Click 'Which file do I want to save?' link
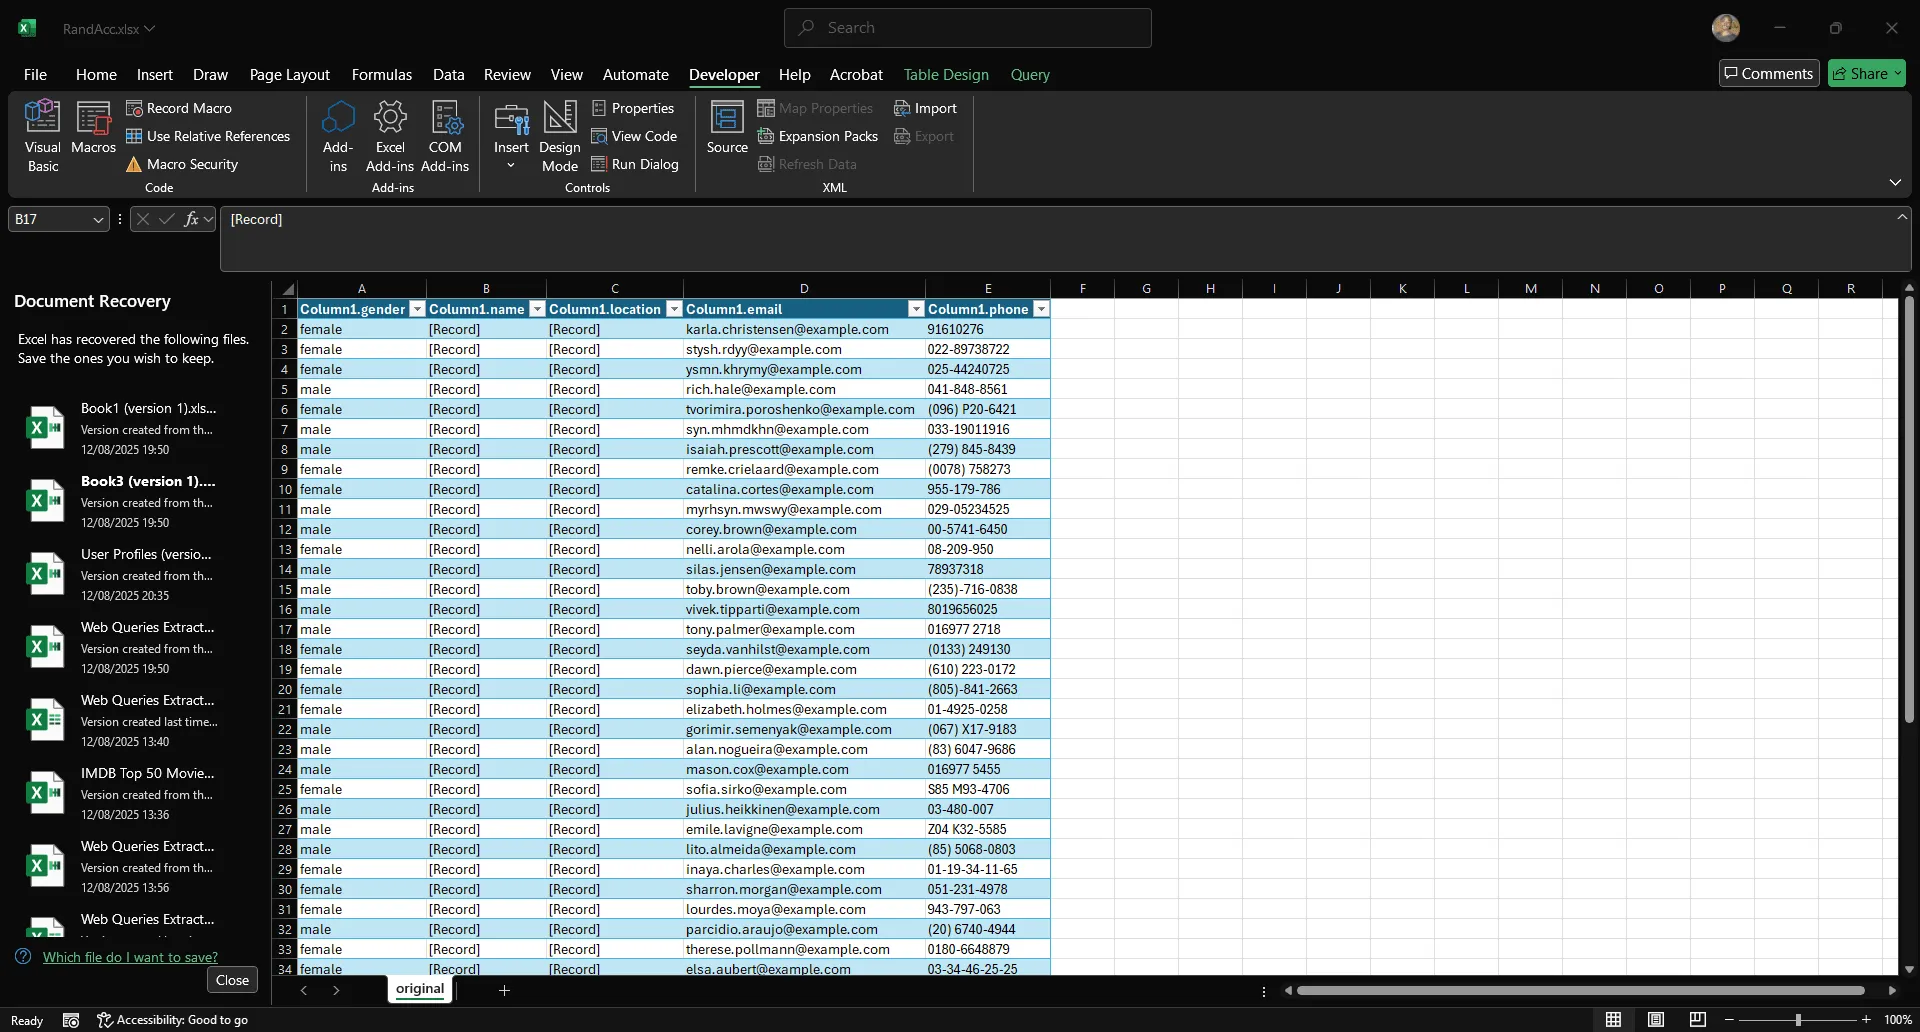The image size is (1920, 1032). click(130, 957)
